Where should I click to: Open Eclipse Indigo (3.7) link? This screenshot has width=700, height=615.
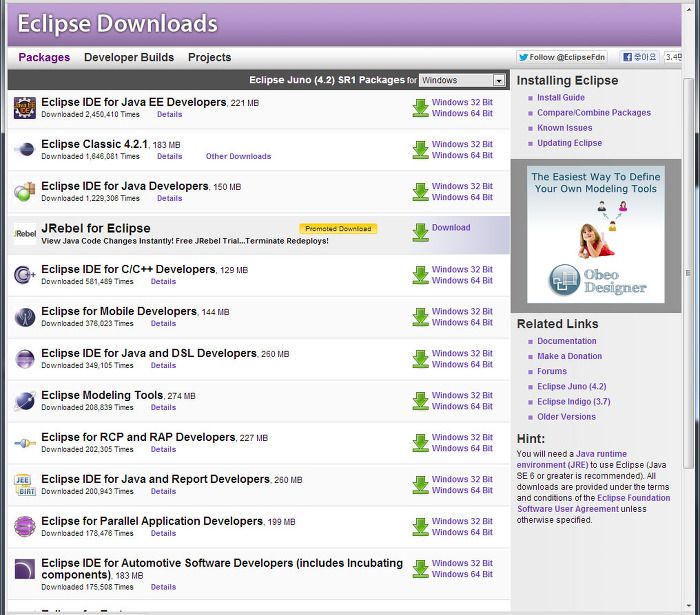point(573,402)
